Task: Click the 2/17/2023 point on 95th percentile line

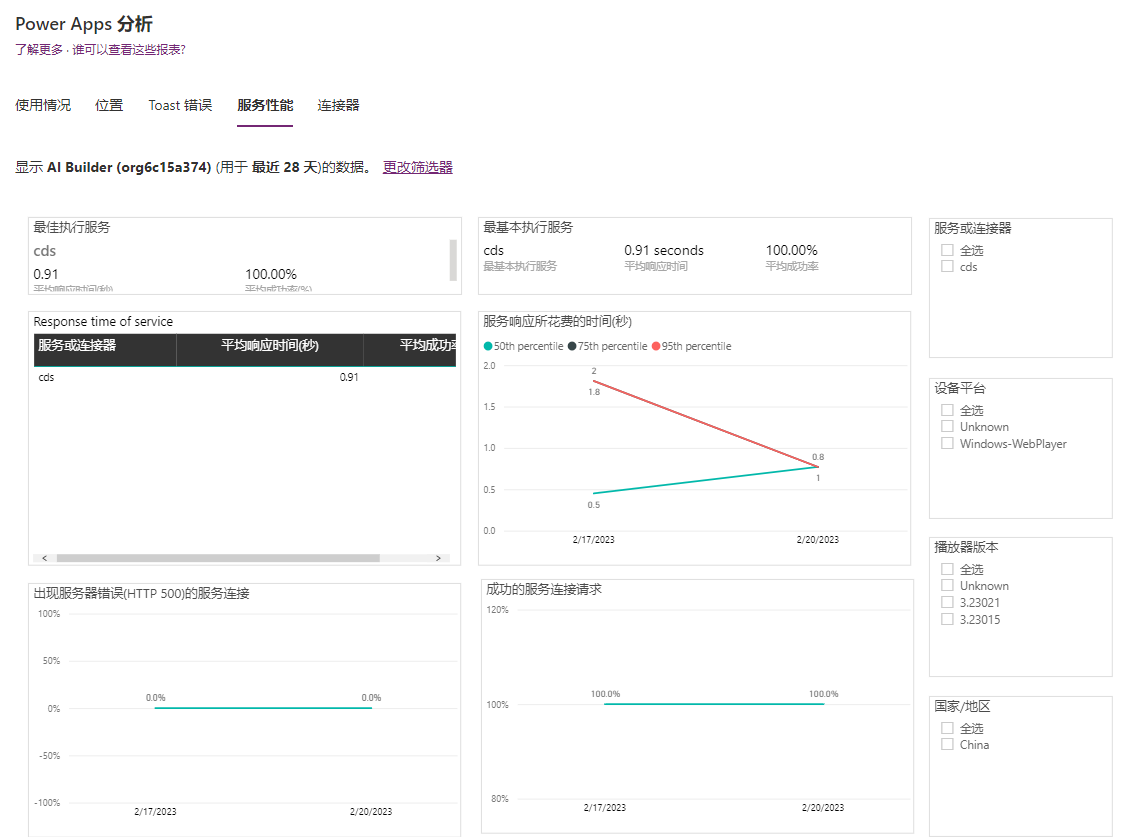Action: pyautogui.click(x=593, y=381)
